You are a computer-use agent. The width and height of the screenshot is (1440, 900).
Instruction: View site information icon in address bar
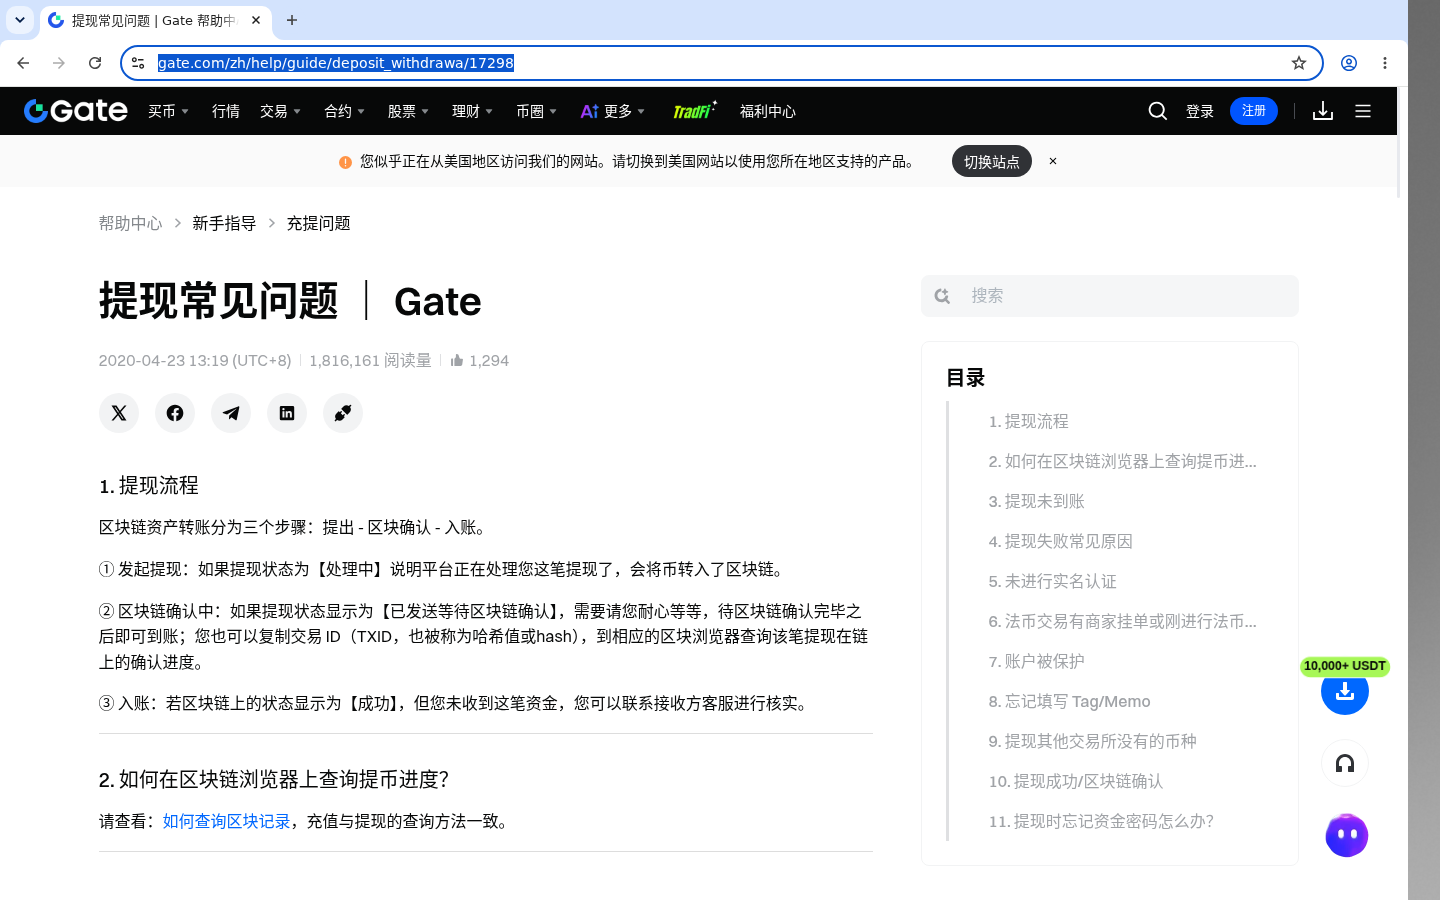pos(138,63)
